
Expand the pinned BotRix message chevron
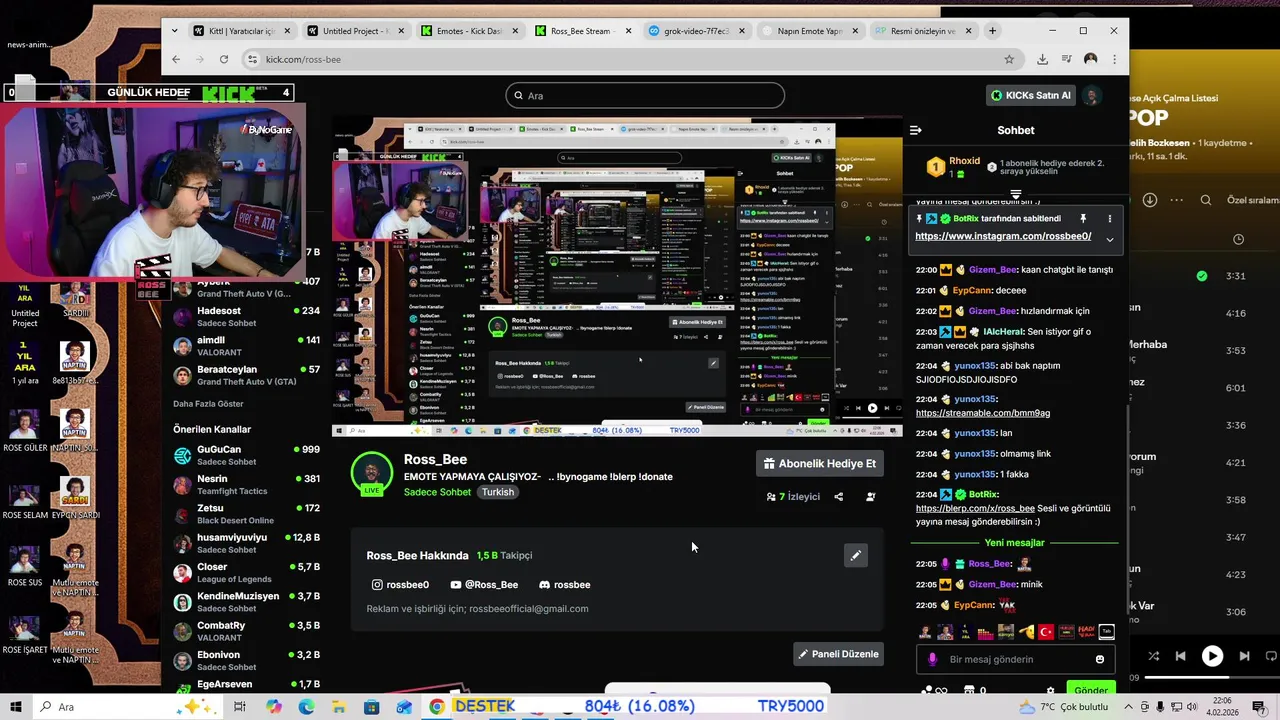[x=1109, y=239]
